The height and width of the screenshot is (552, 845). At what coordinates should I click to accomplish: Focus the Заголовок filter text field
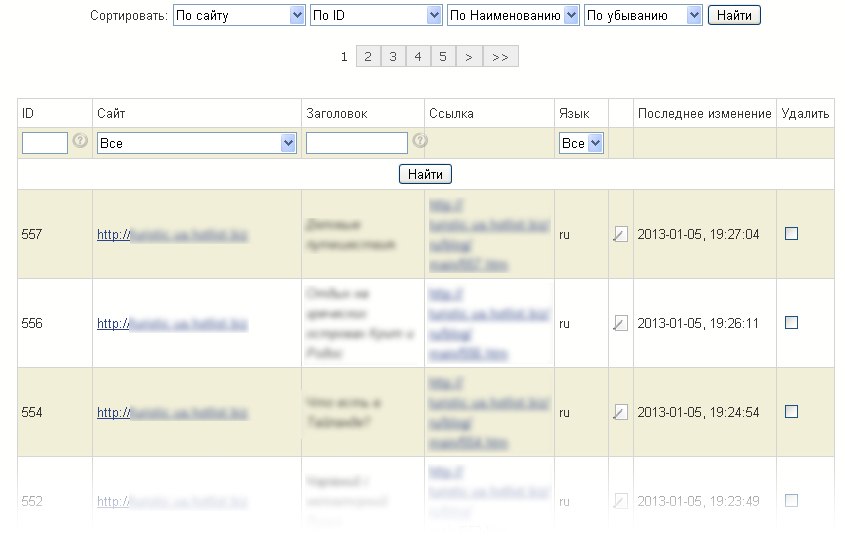point(356,144)
